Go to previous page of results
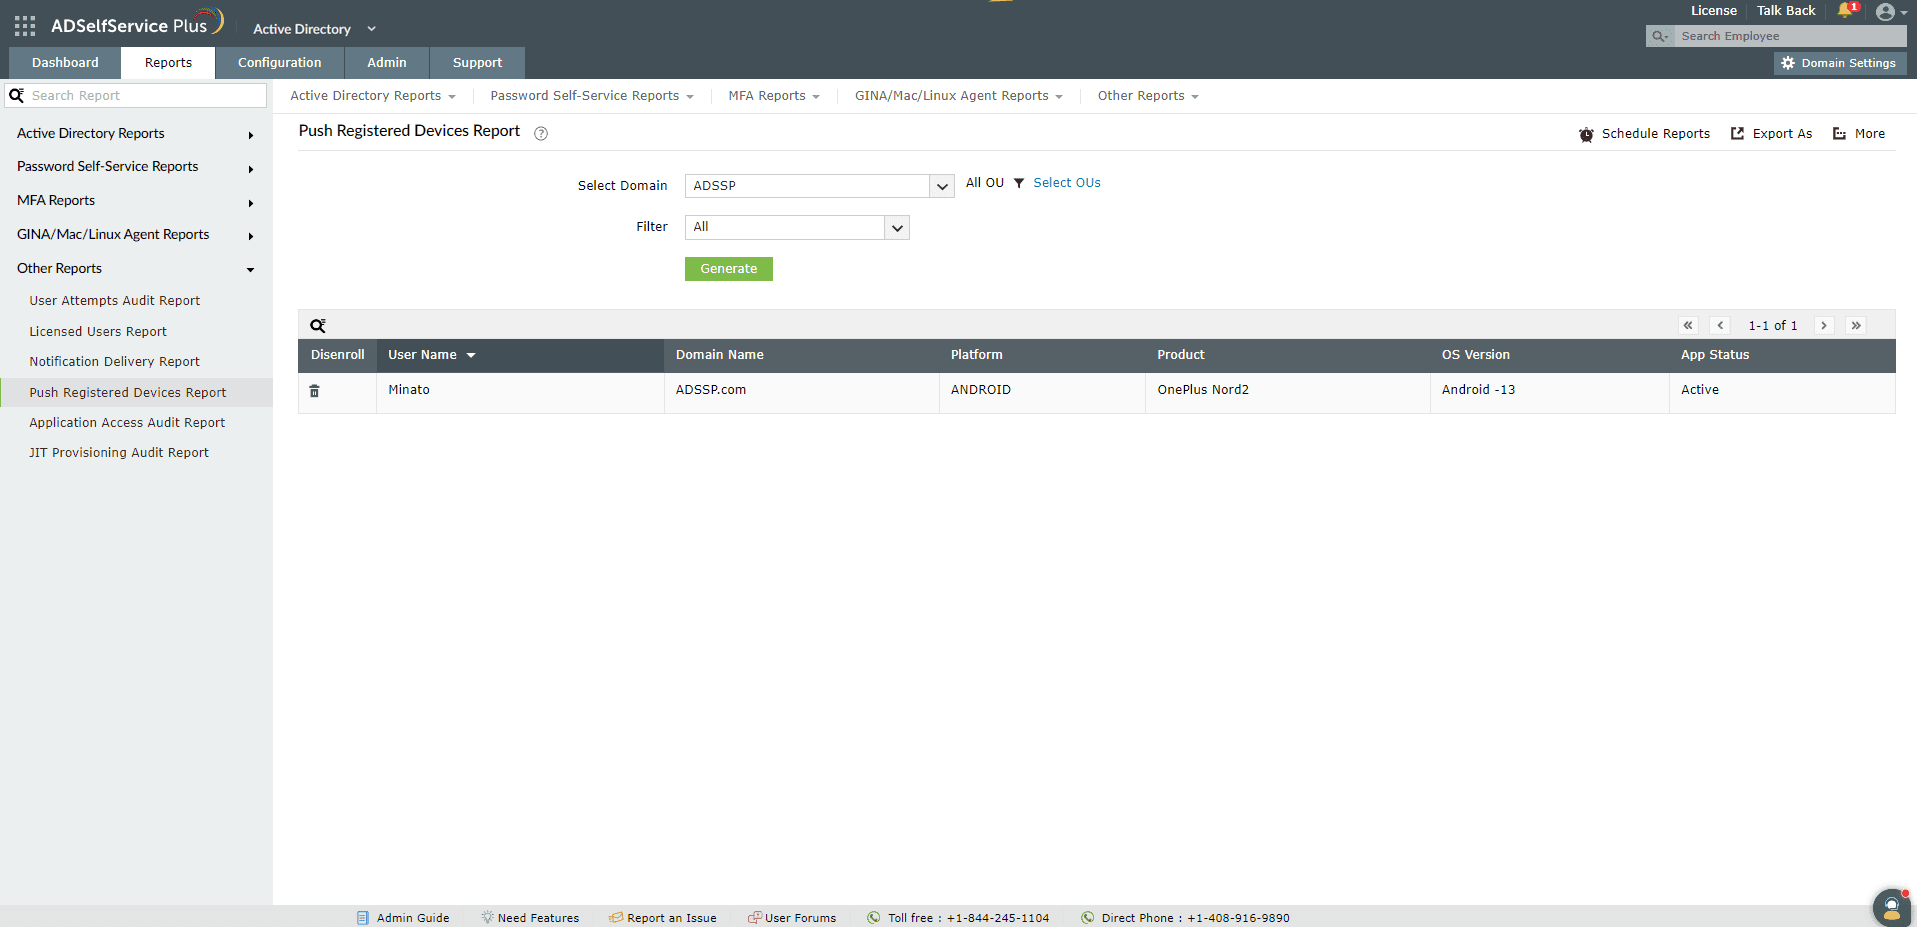 1721,325
